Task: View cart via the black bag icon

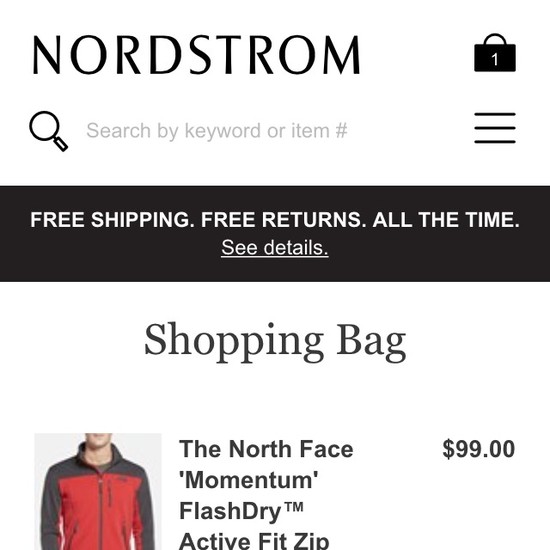Action: tap(495, 53)
